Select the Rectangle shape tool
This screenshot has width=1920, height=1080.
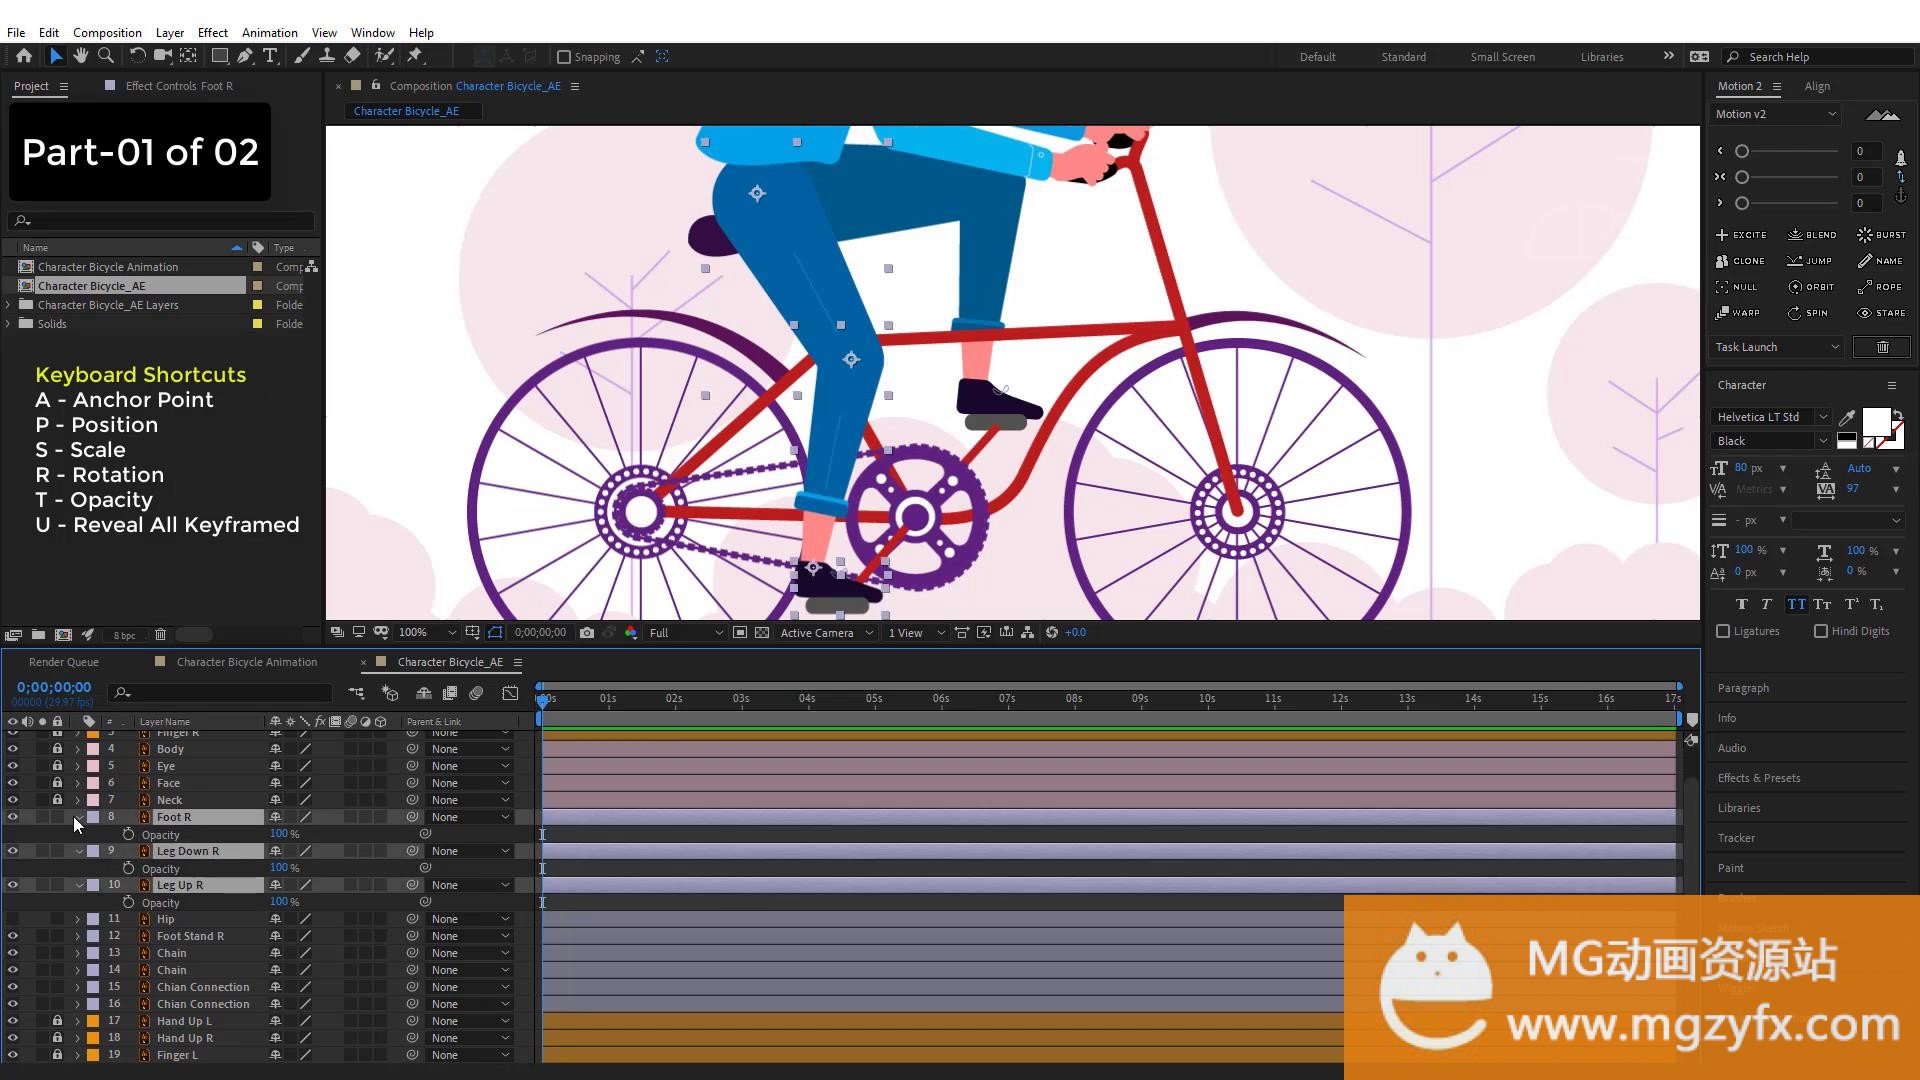[x=219, y=56]
